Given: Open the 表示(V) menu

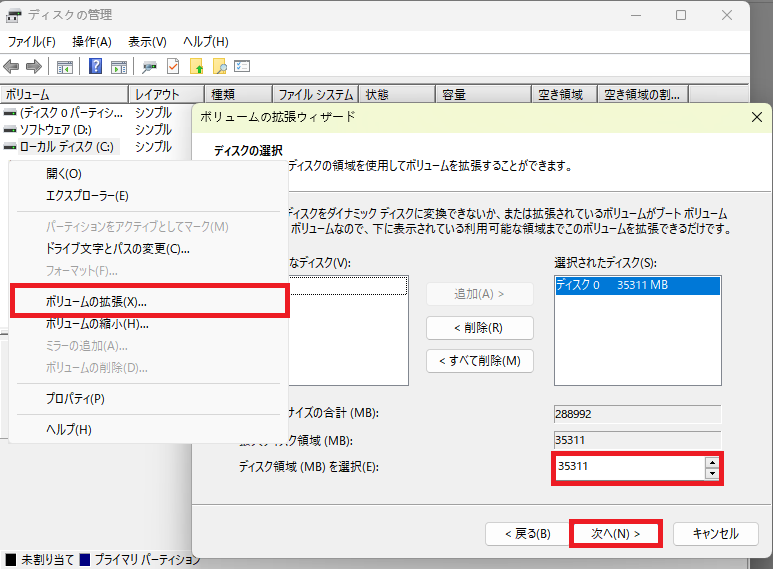Looking at the screenshot, I should tap(147, 42).
